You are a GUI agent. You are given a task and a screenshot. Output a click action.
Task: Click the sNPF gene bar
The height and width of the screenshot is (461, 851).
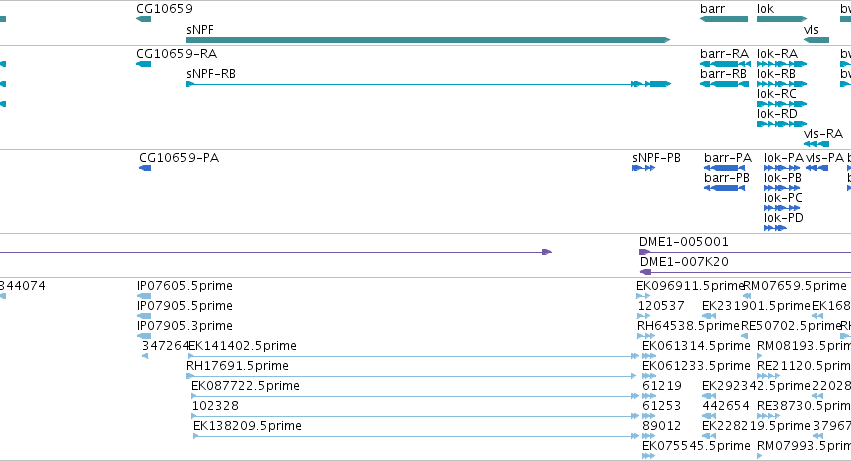coord(428,40)
